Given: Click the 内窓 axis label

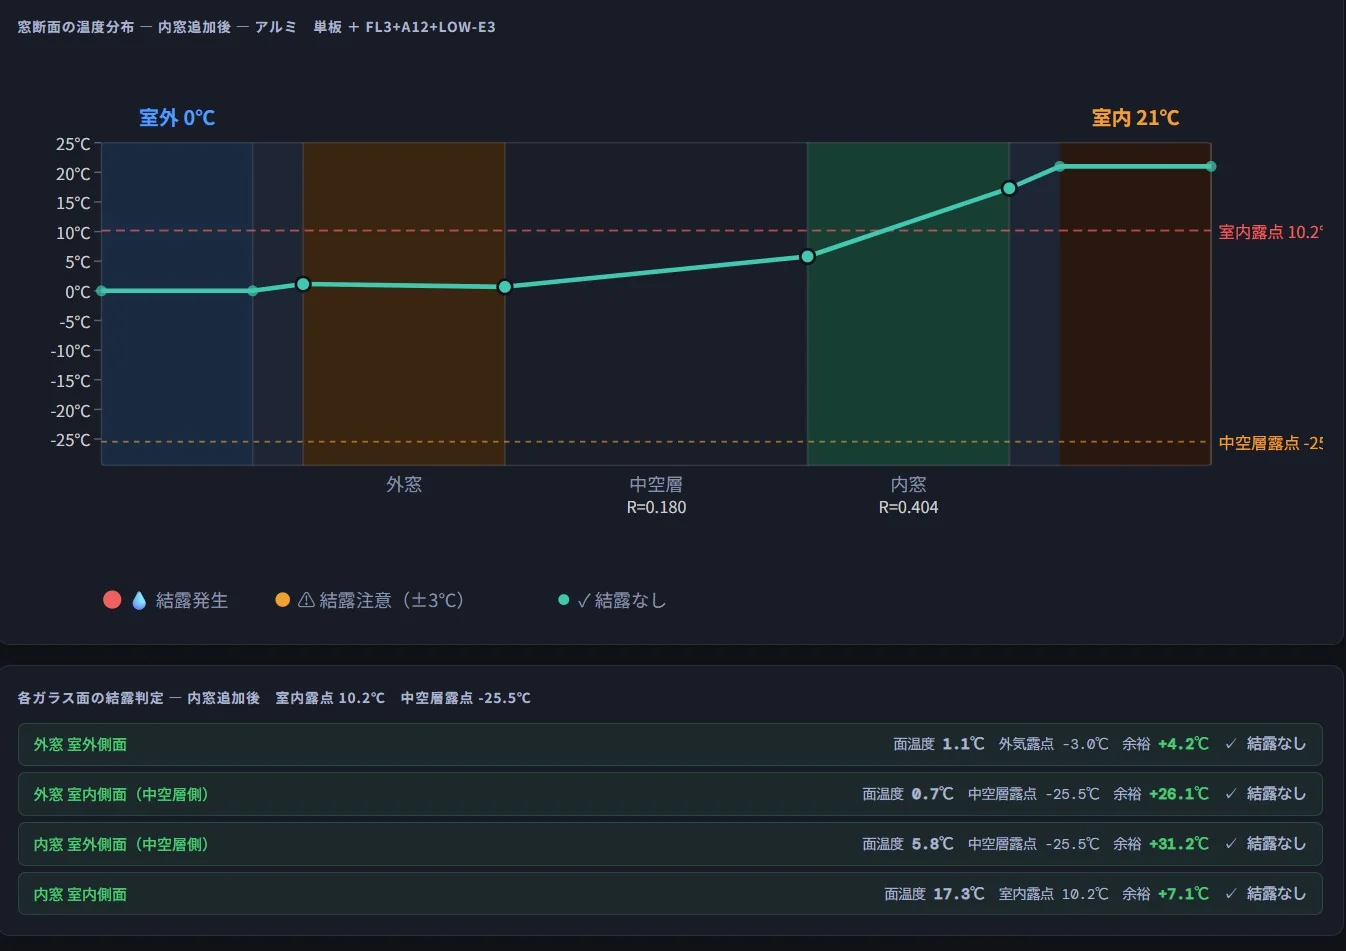Looking at the screenshot, I should 908,484.
